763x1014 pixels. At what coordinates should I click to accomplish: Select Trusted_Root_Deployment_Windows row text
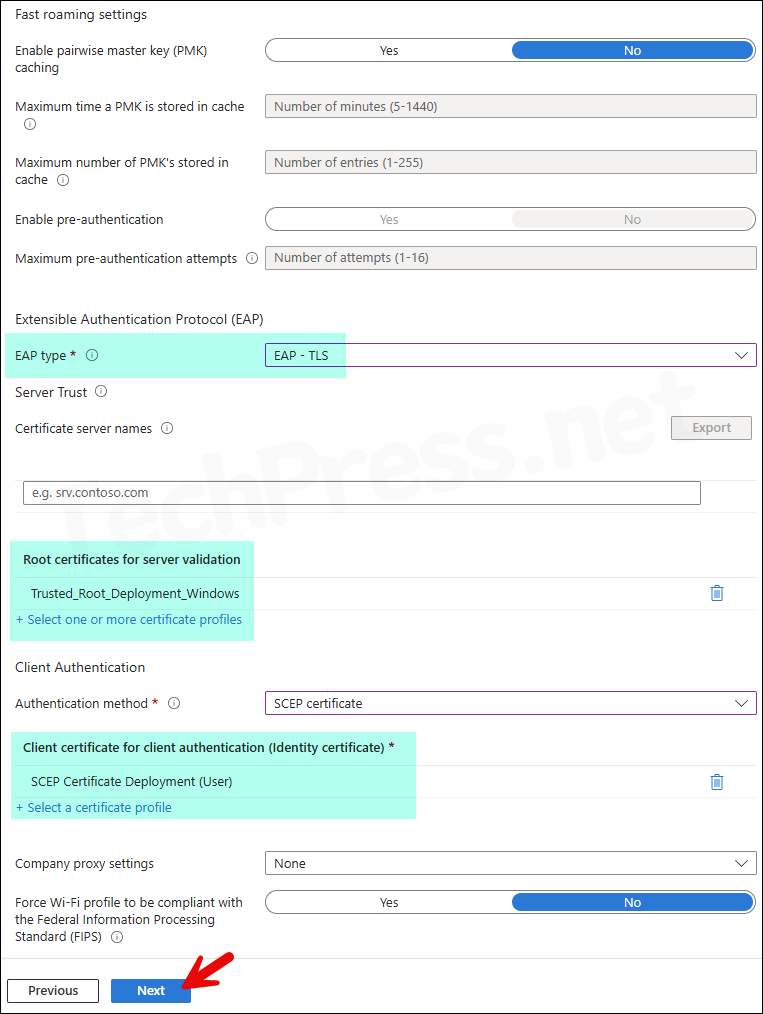coord(135,594)
